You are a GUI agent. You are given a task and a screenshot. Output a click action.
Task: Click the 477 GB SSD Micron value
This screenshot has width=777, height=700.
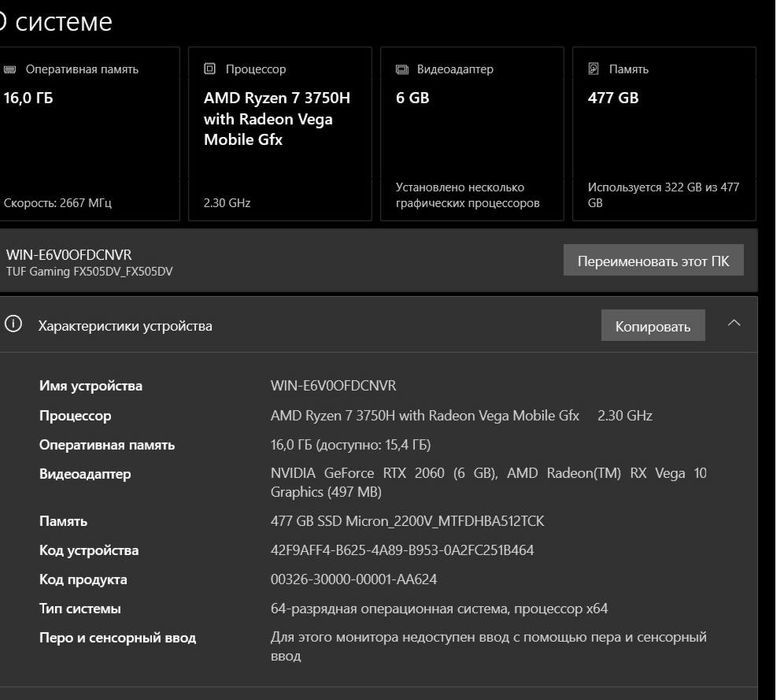tap(407, 521)
